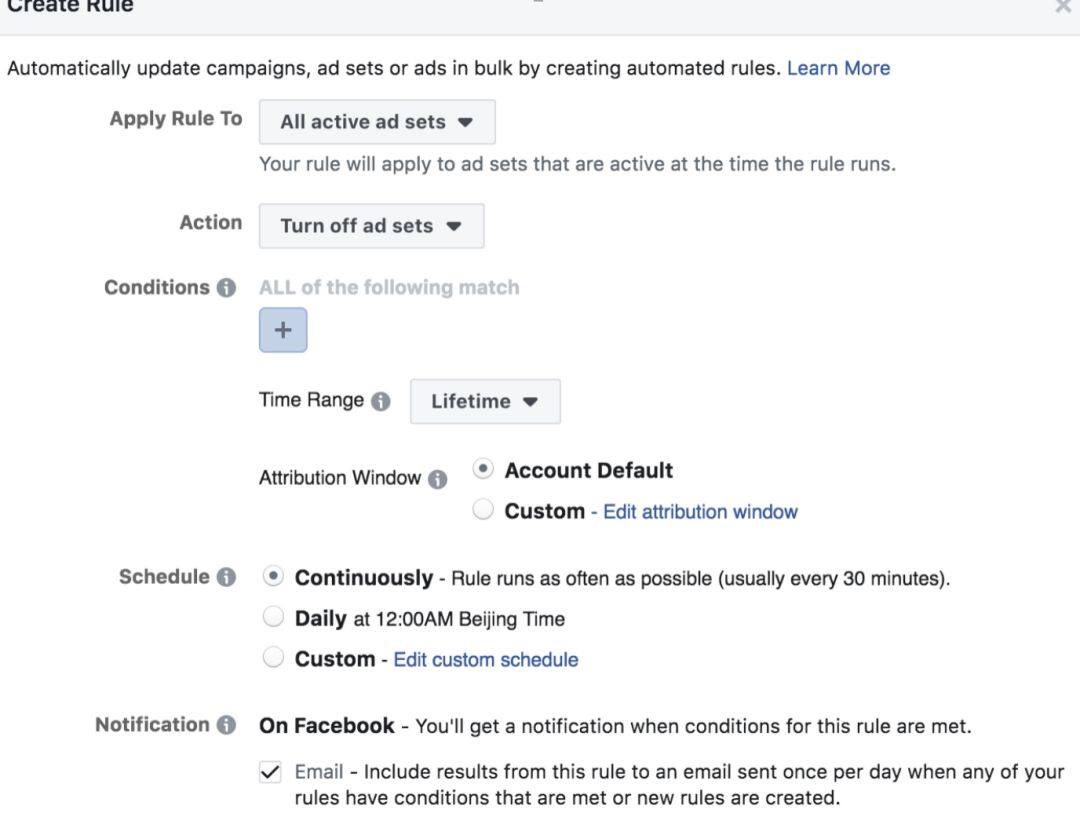
Task: Toggle the Email notification checkbox
Action: (271, 772)
